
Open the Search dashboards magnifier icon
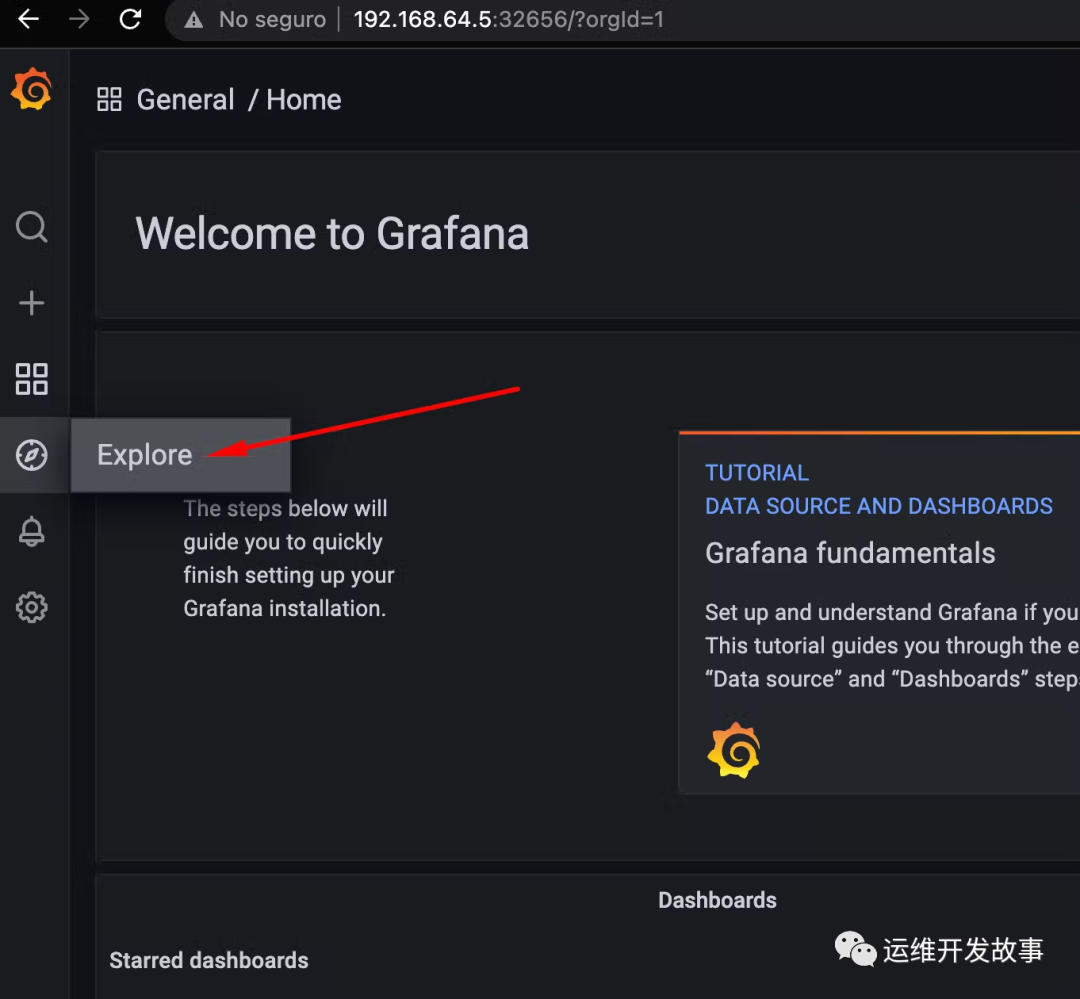point(32,227)
